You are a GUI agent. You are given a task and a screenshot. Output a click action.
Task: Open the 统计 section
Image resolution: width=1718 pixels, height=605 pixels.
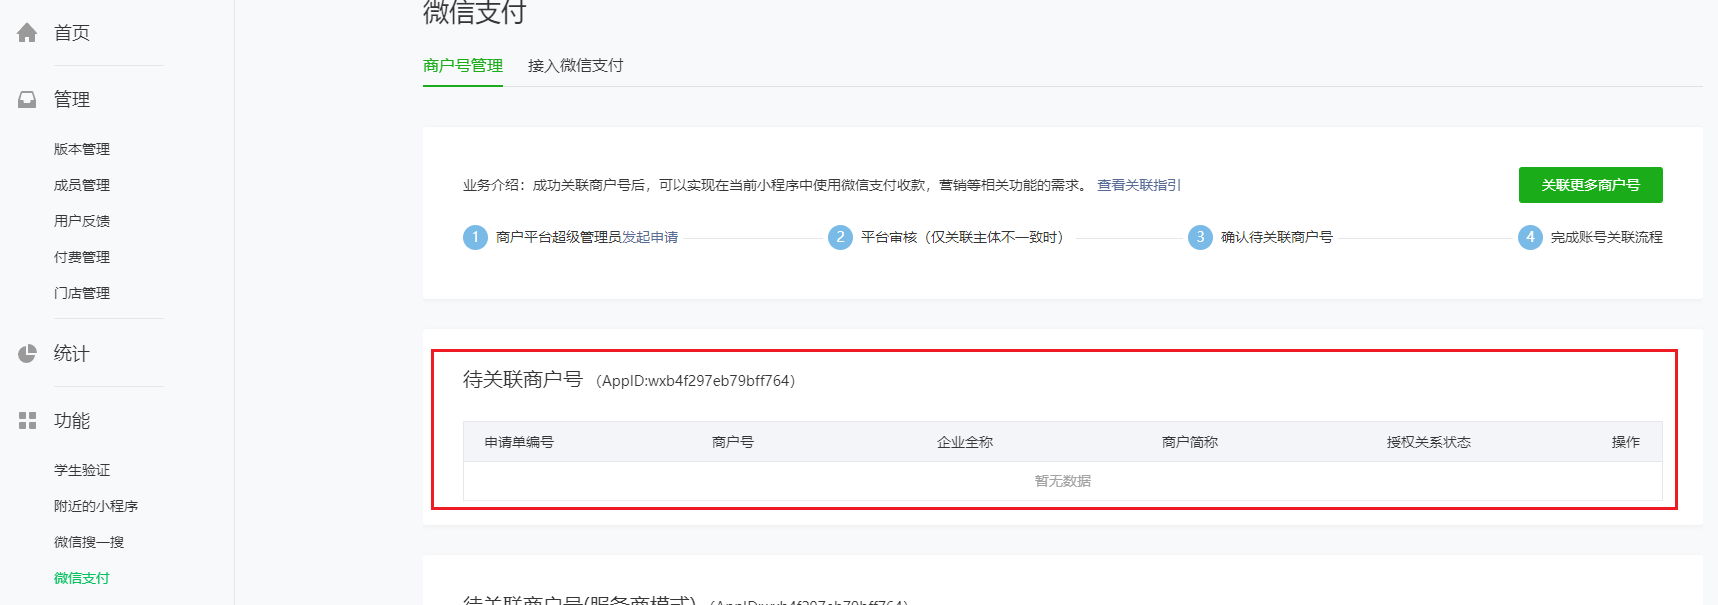72,353
